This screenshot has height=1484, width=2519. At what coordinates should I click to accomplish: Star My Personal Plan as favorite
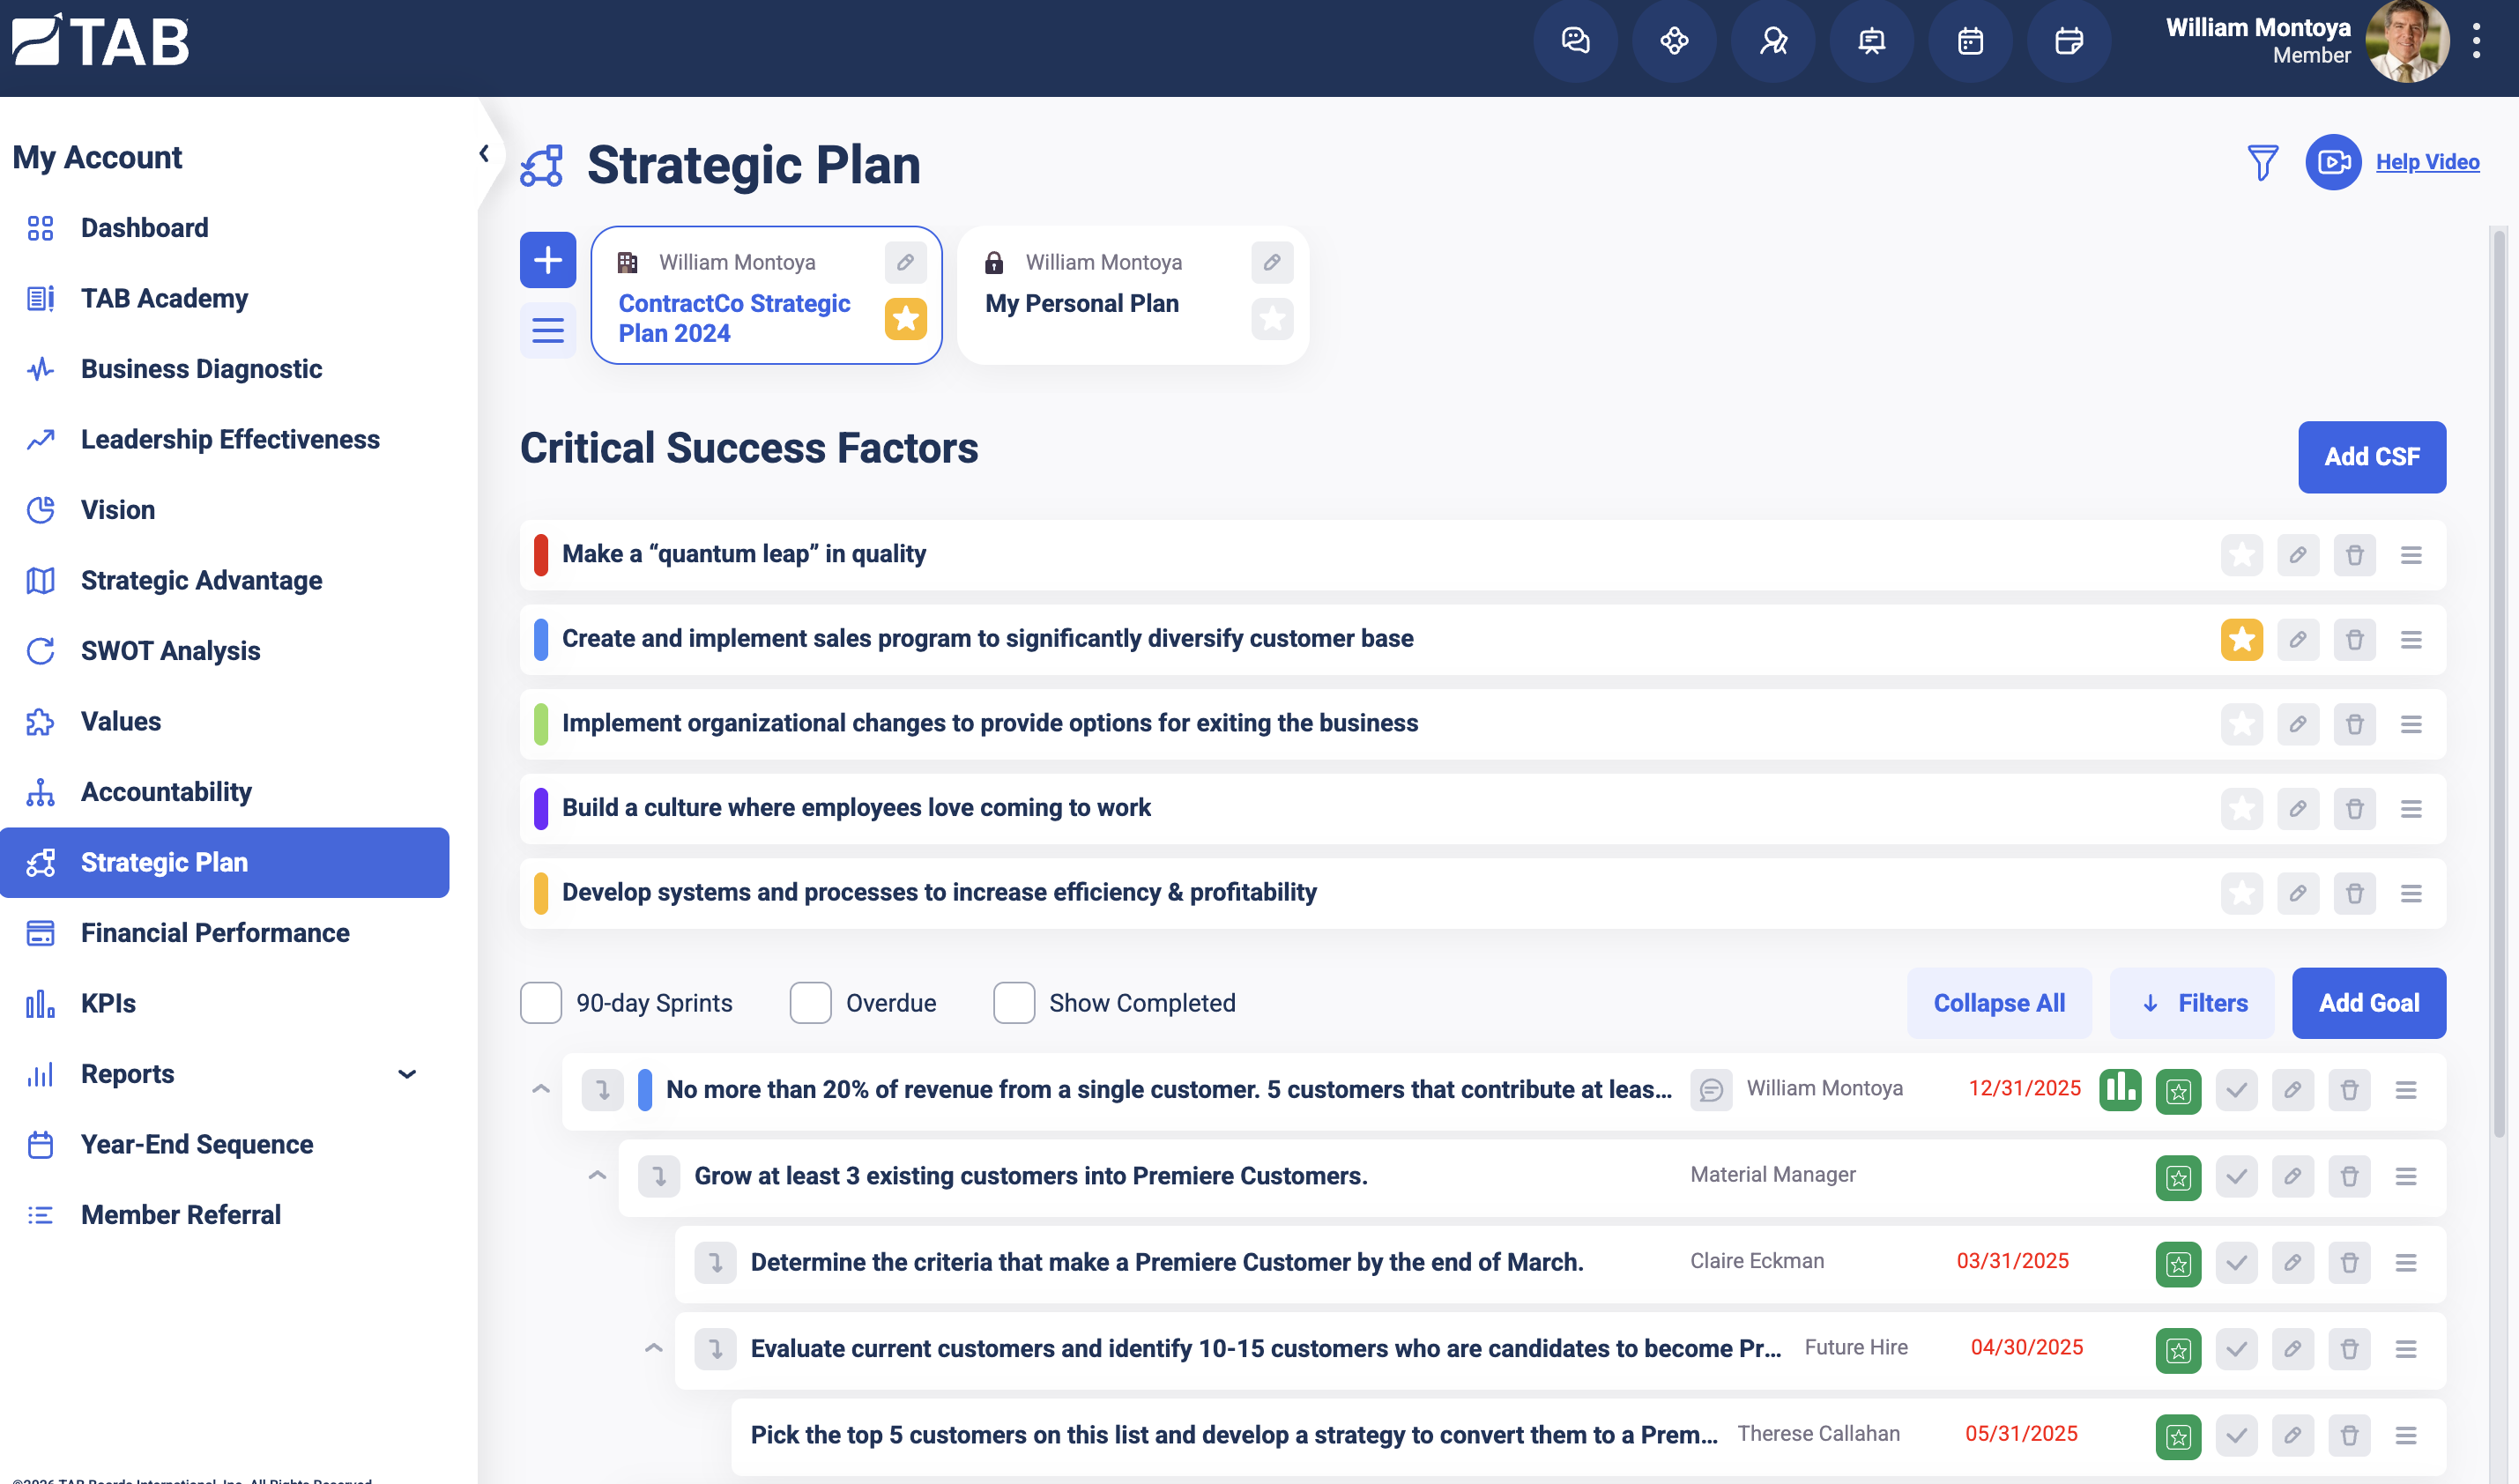click(1272, 319)
